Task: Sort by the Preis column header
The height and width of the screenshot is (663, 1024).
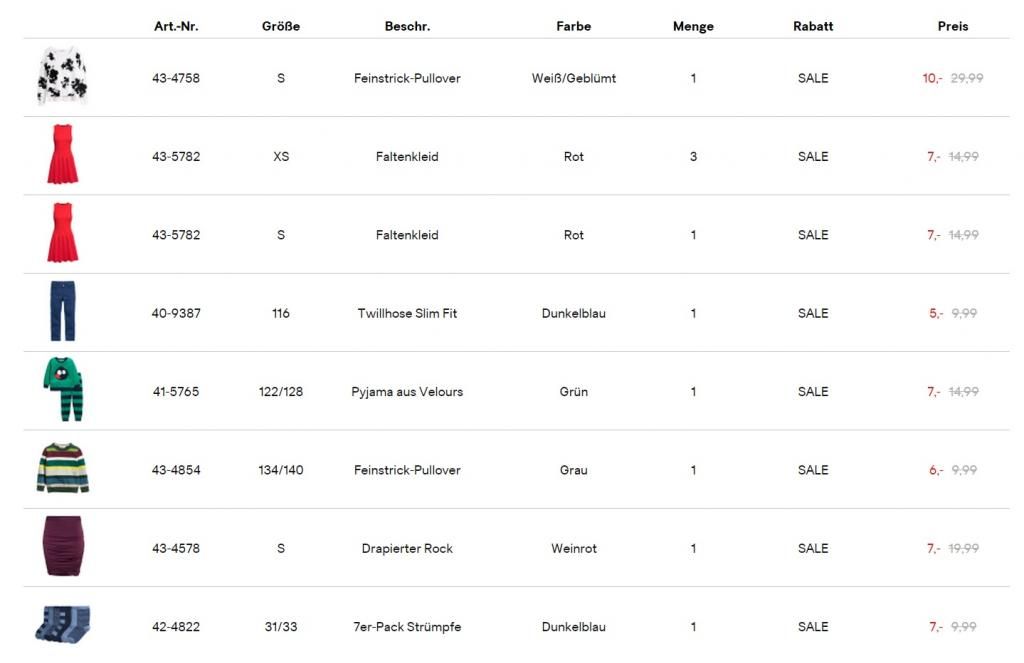Action: tap(952, 27)
